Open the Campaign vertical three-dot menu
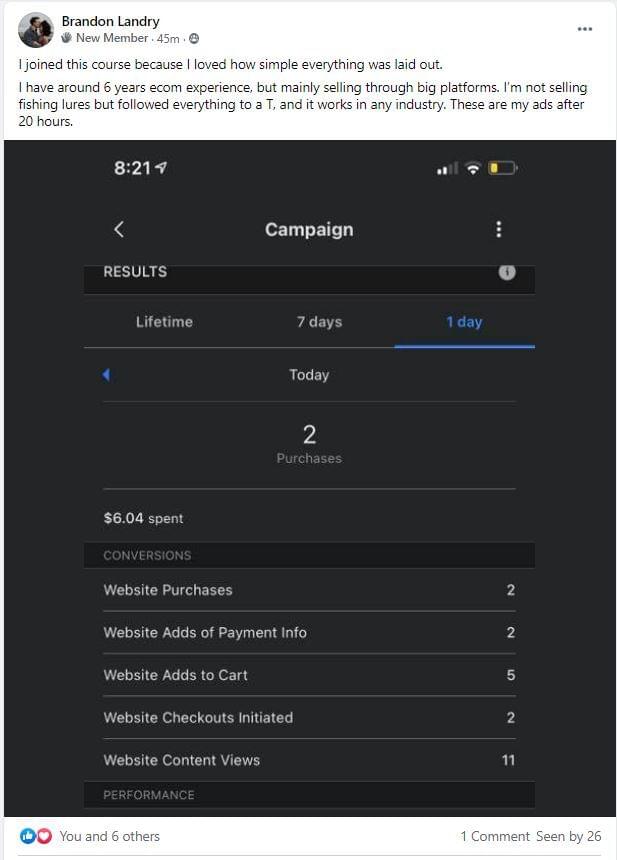The height and width of the screenshot is (860, 617). (x=499, y=229)
